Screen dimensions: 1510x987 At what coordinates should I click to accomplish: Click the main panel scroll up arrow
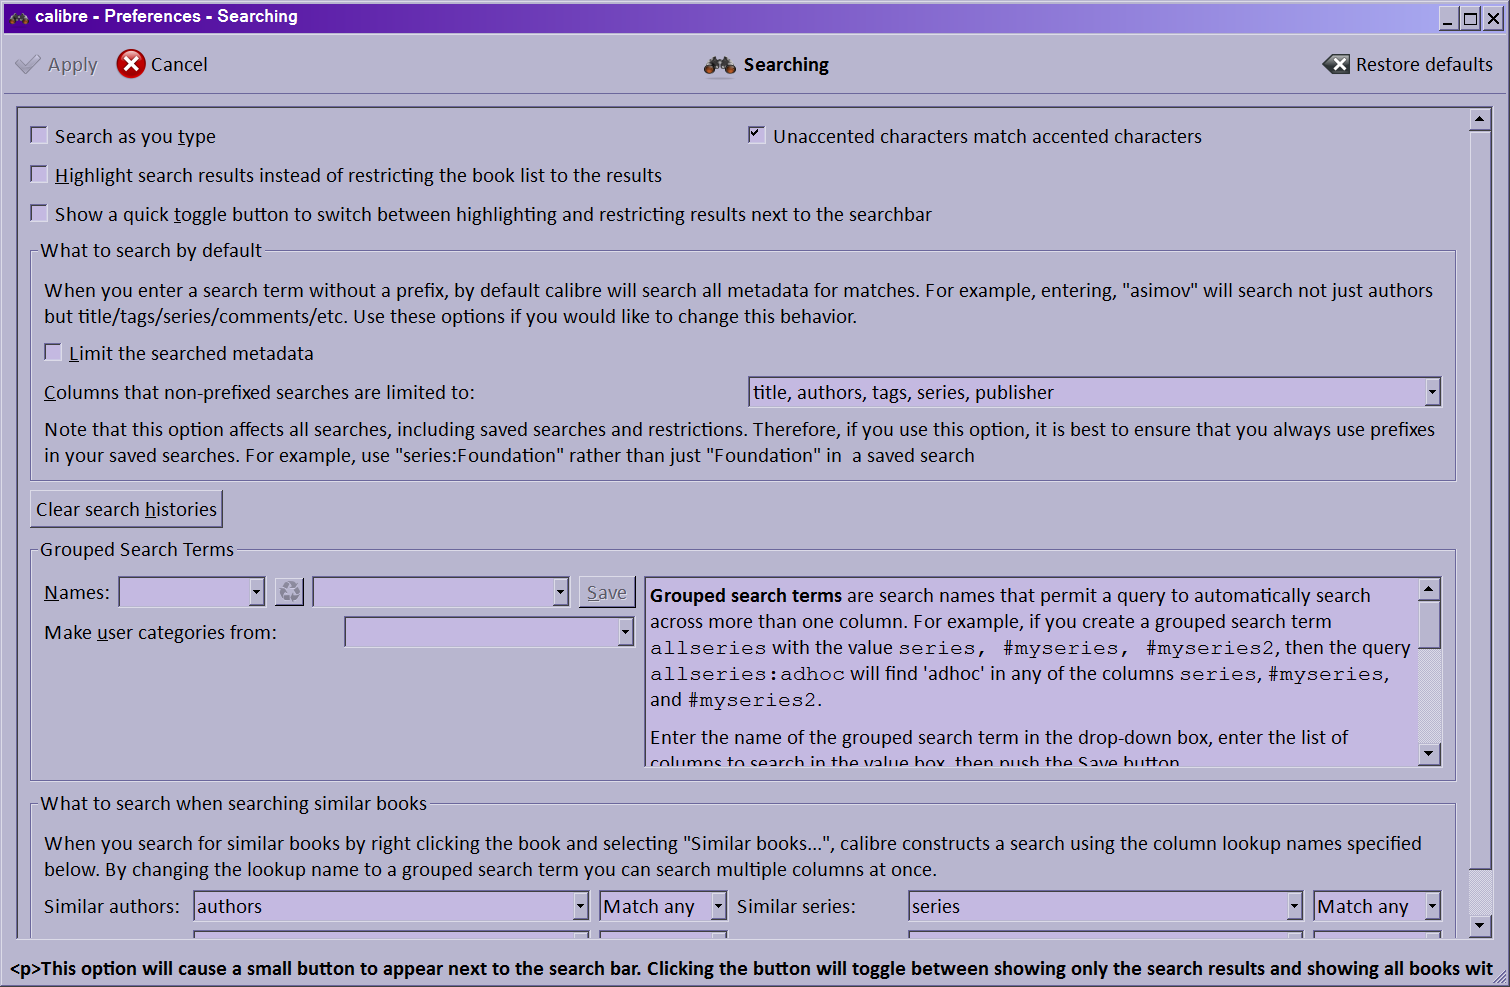(x=1480, y=120)
